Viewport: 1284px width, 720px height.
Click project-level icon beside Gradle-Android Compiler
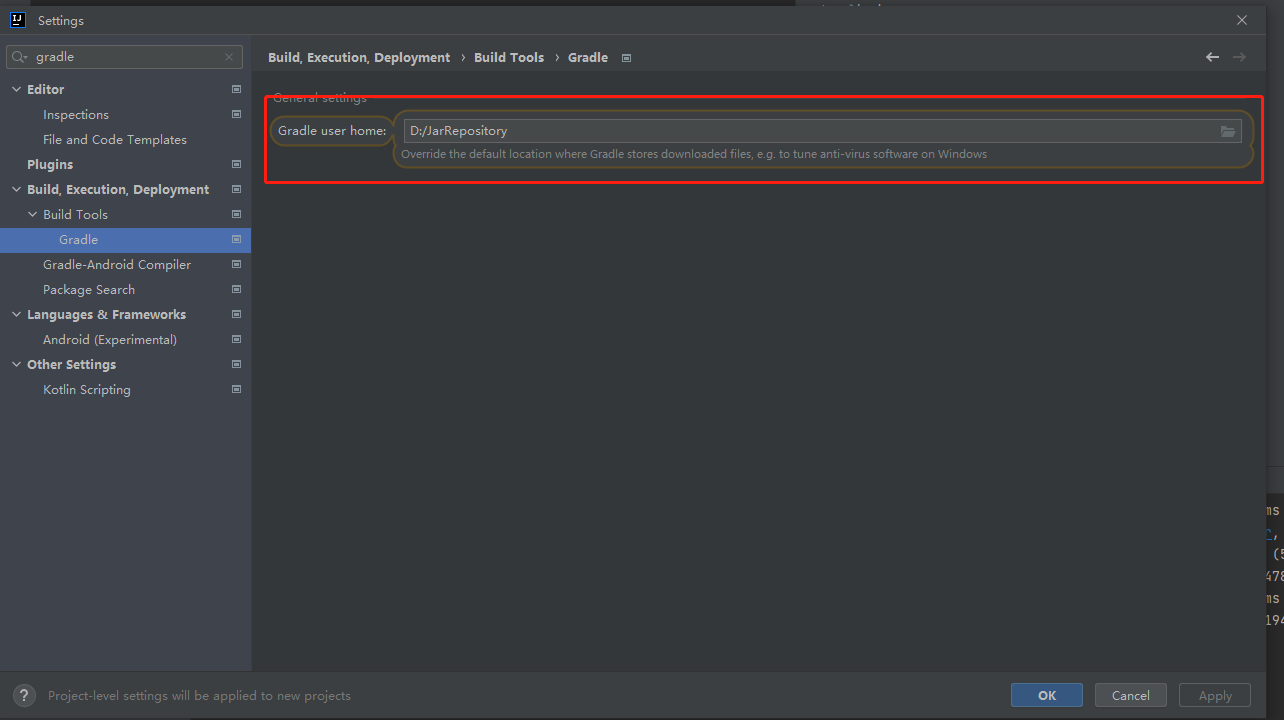236,264
